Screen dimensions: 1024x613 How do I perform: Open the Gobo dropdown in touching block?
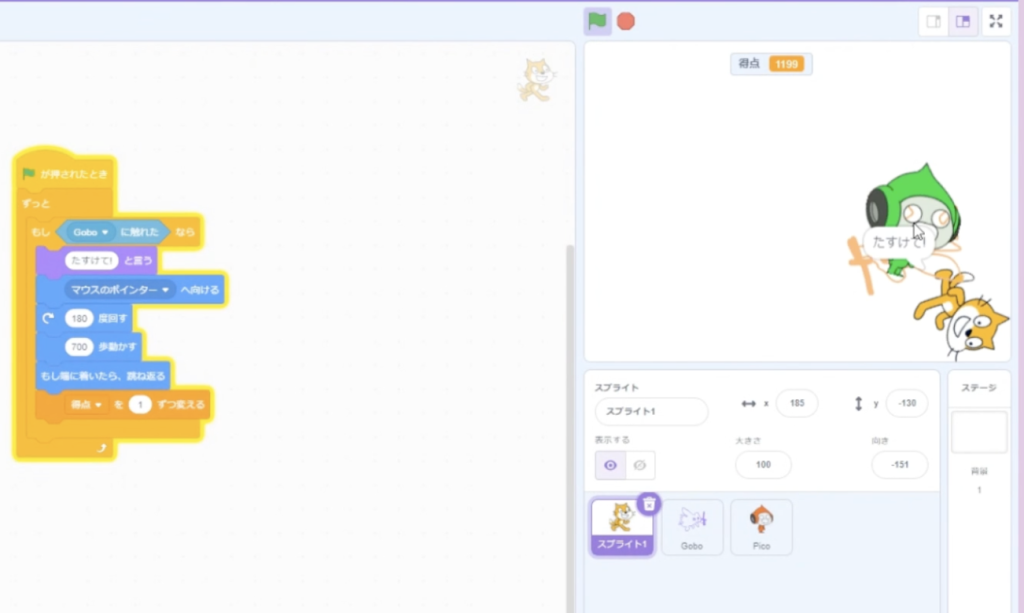click(90, 232)
